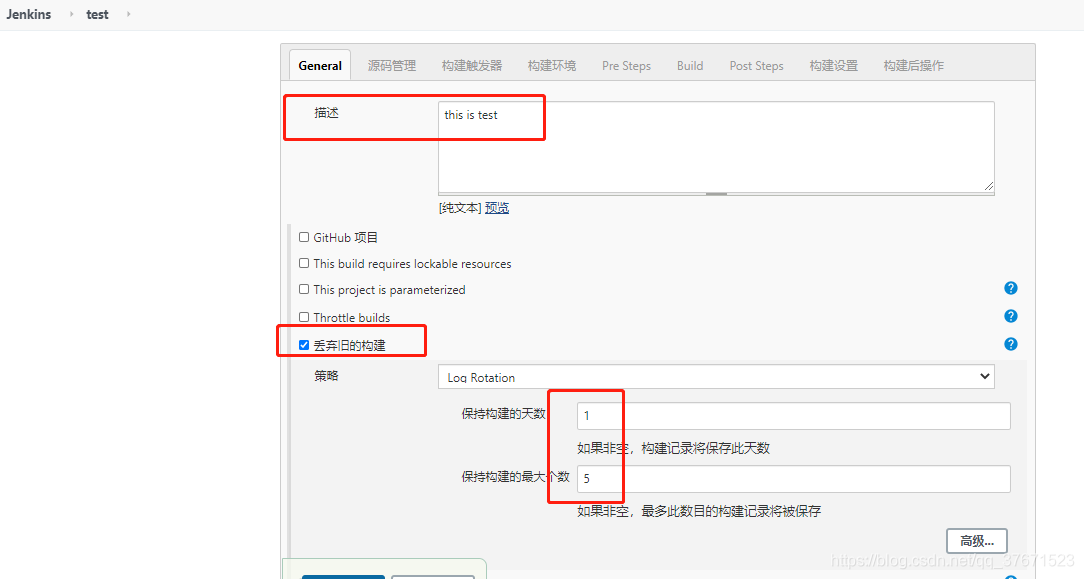Image resolution: width=1084 pixels, height=579 pixels.
Task: Go to Jenkins breadcrumb home
Action: tap(29, 14)
